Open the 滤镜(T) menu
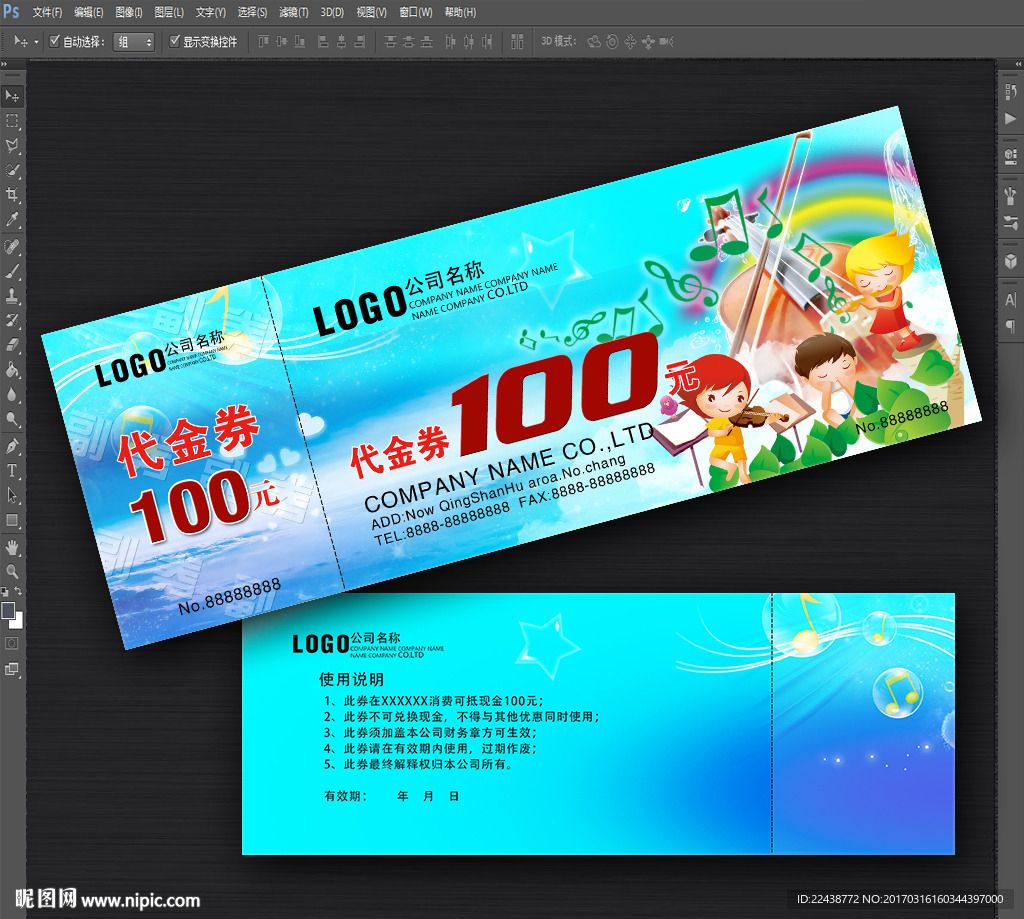Viewport: 1024px width, 919px height. [x=293, y=12]
